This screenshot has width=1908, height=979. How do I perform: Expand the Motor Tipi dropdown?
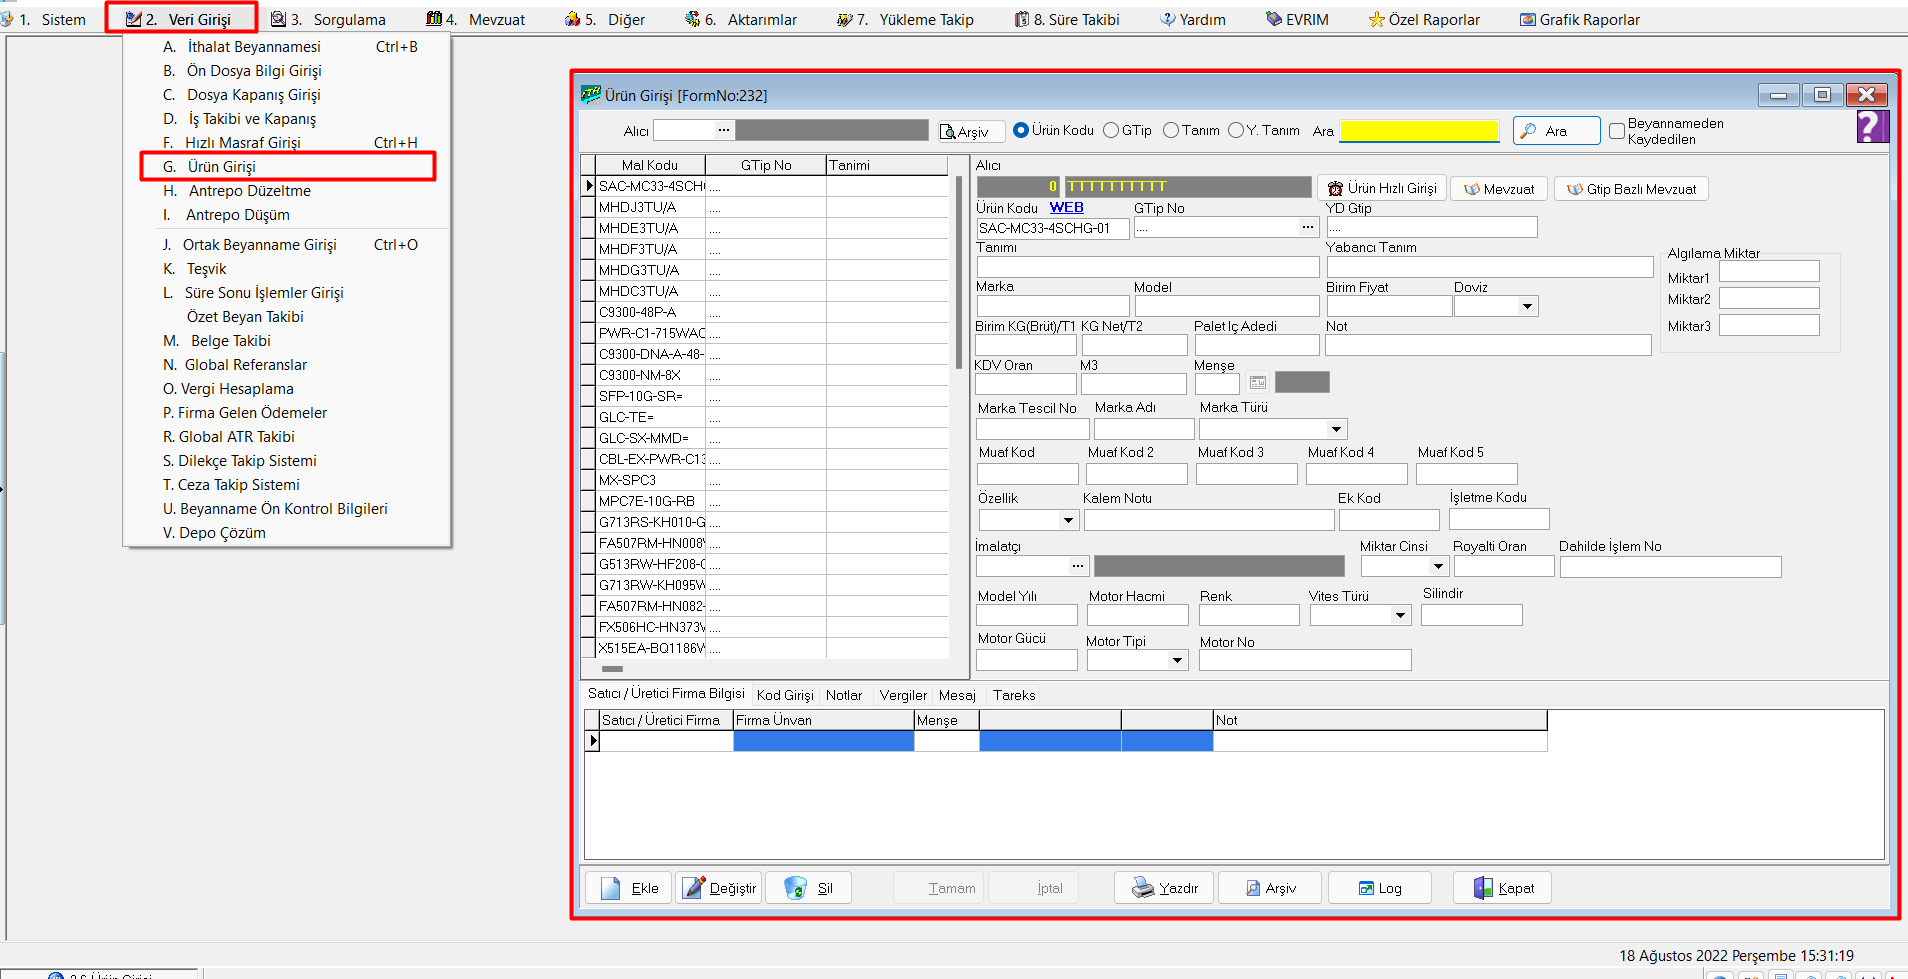click(1178, 660)
